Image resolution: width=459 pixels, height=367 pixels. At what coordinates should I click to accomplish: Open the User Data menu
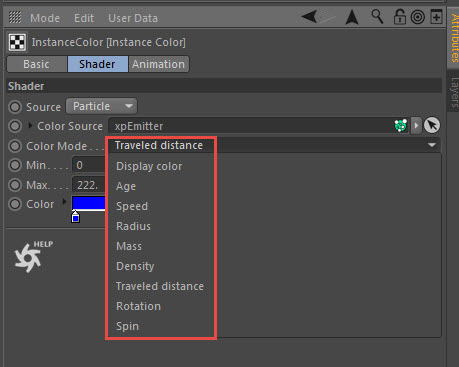(133, 18)
